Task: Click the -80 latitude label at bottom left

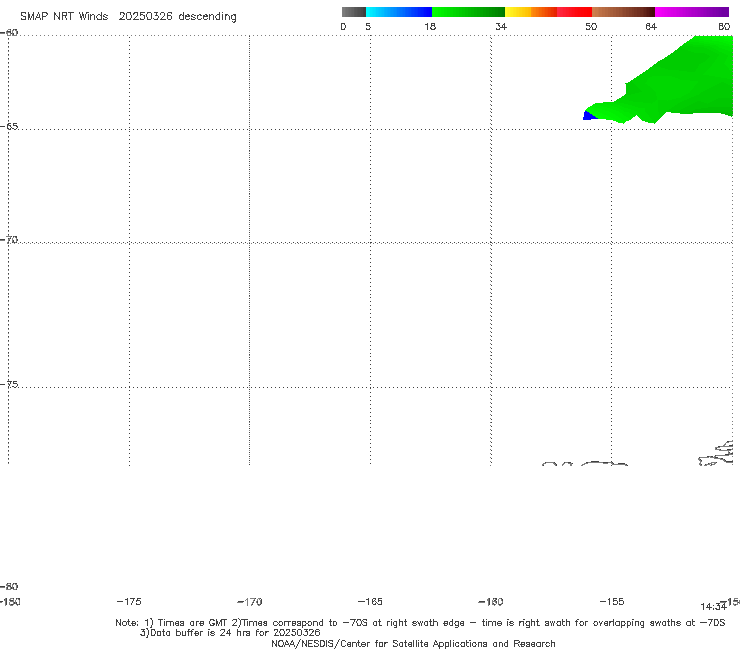Action: tap(9, 586)
